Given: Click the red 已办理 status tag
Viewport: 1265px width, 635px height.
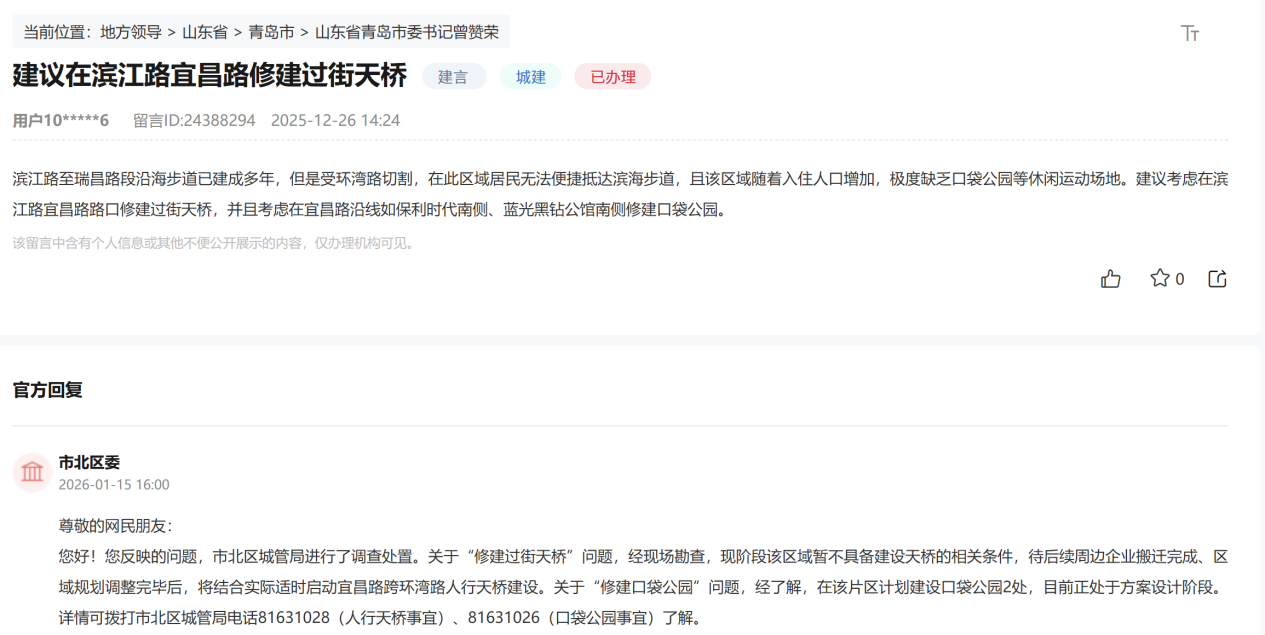Looking at the screenshot, I should tap(612, 76).
